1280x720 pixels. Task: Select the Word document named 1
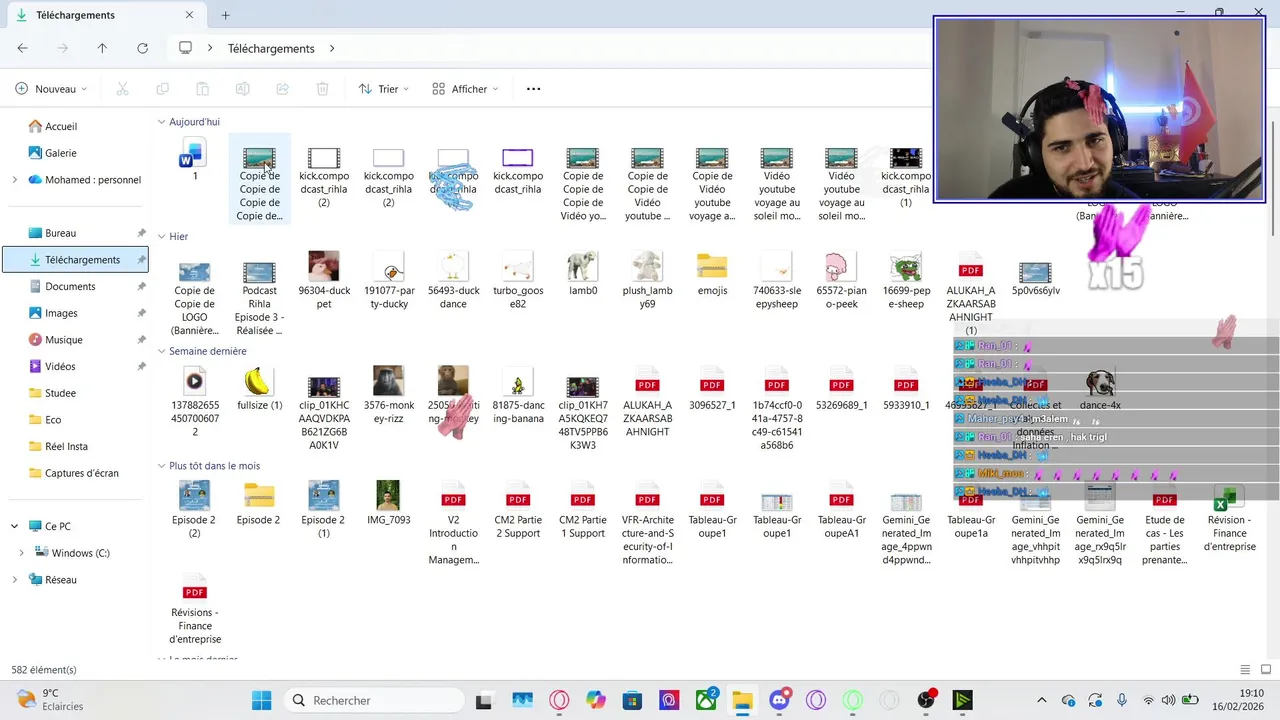click(194, 160)
